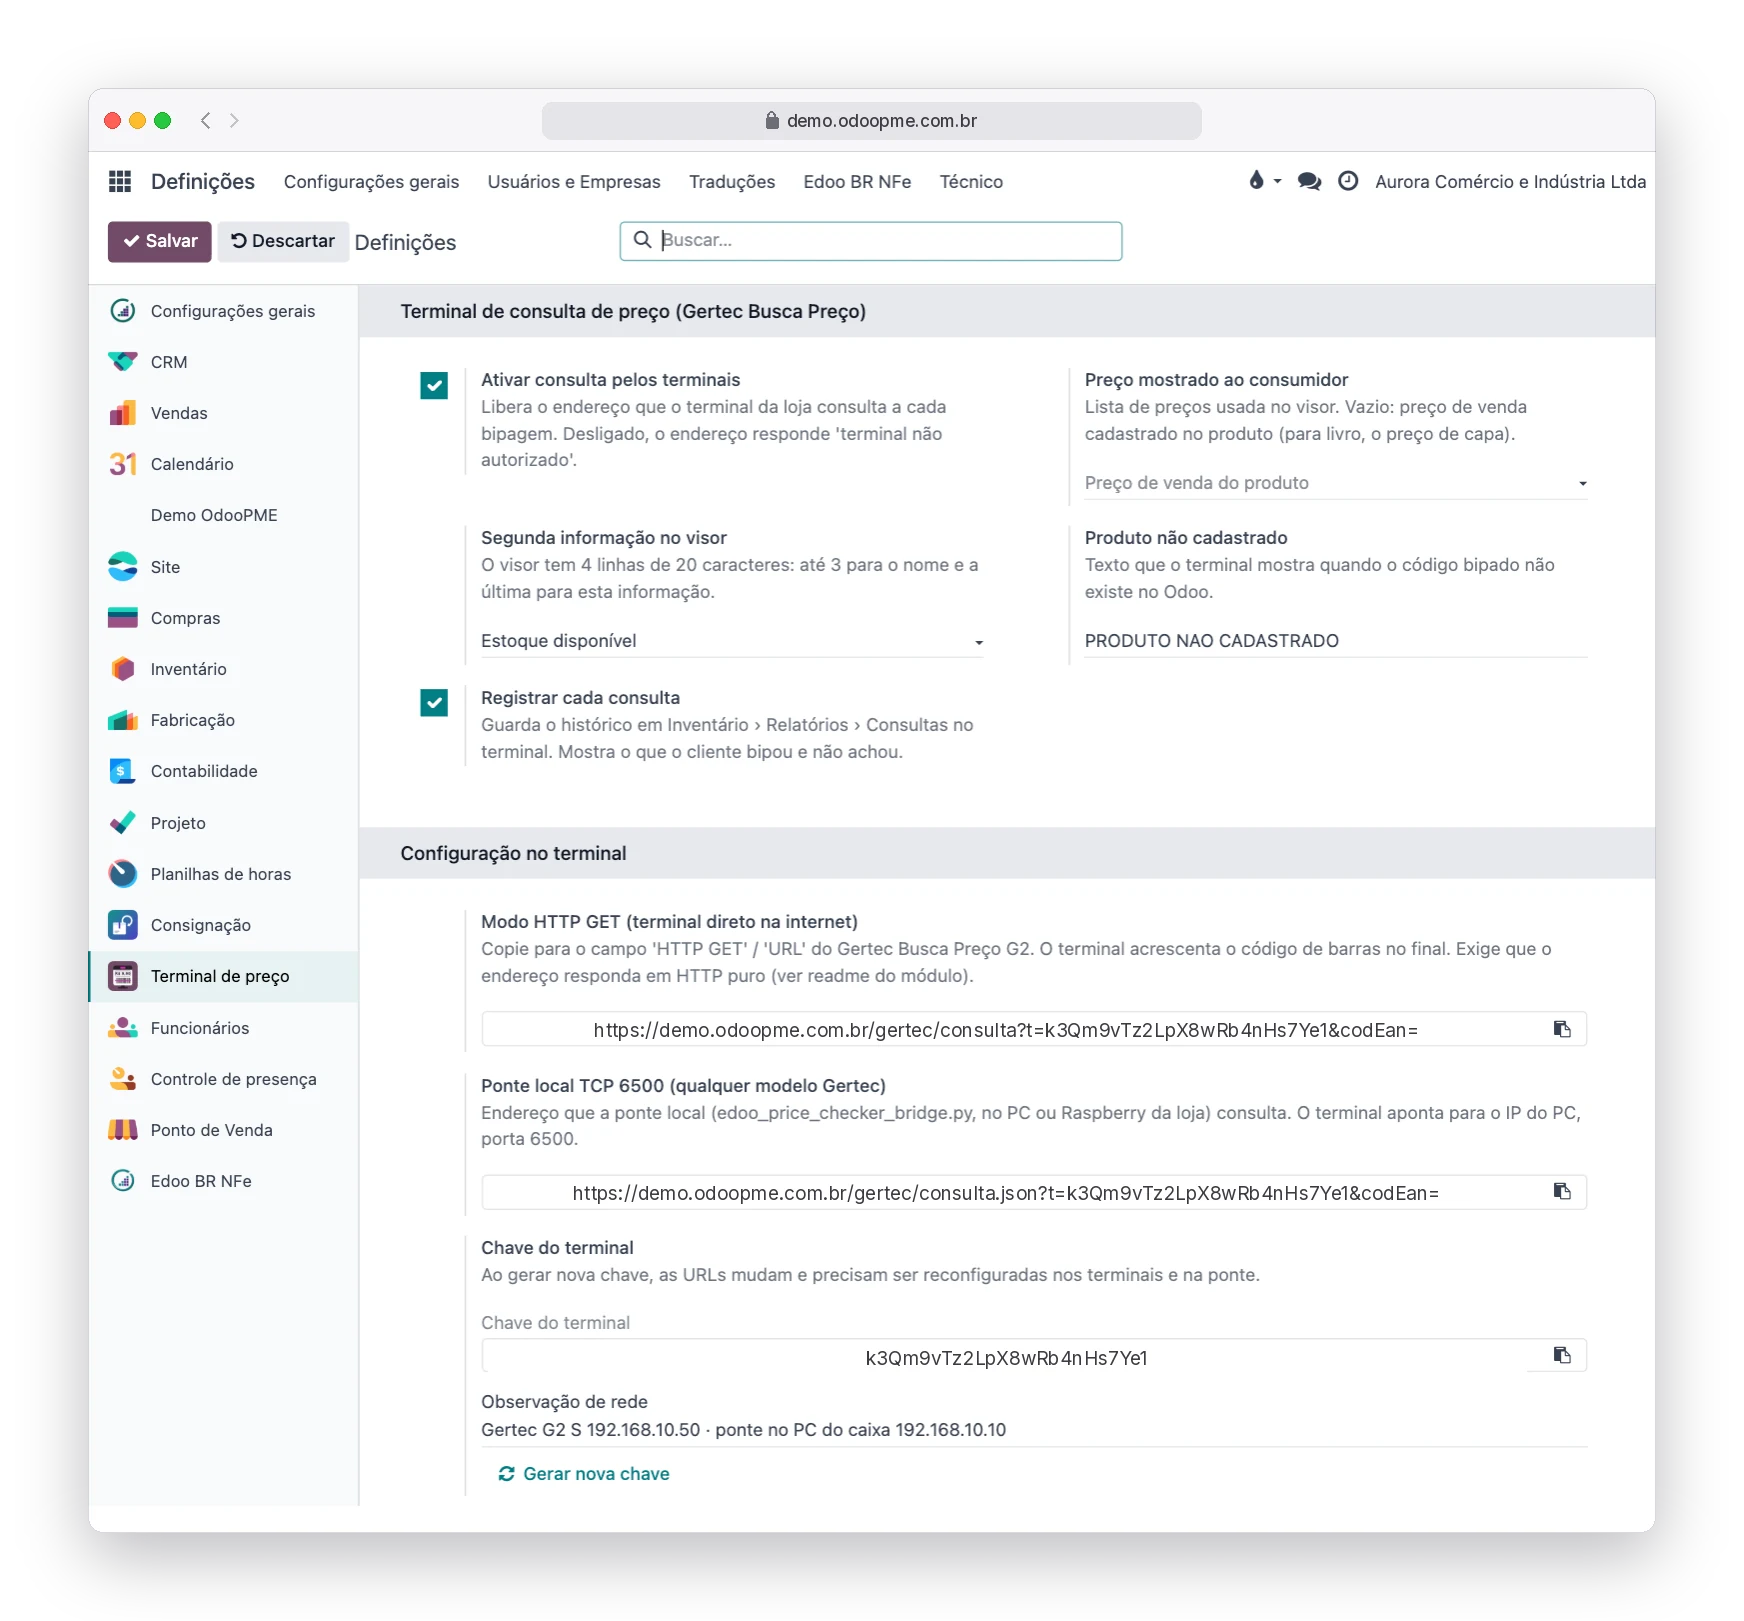Expand the droplet menu caret
The height and width of the screenshot is (1621, 1744).
(x=1277, y=182)
